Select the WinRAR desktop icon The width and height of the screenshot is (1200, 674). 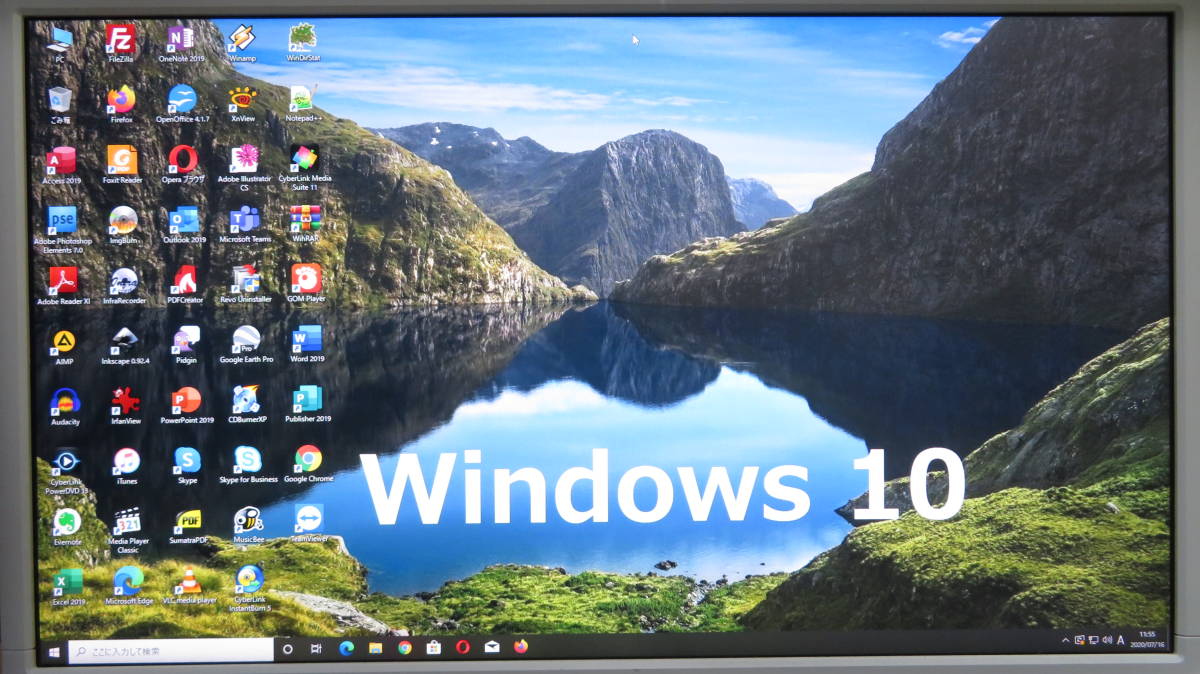pos(305,225)
